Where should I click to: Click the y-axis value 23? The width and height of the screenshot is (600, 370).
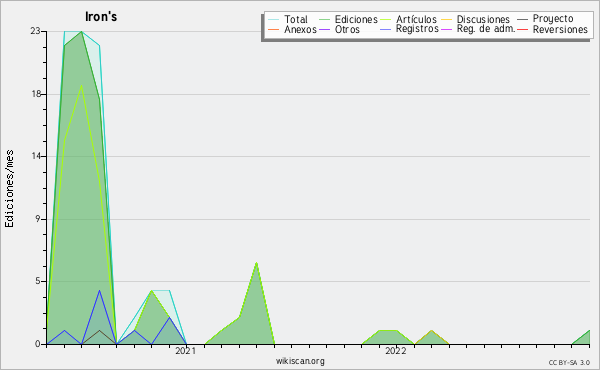pos(35,31)
